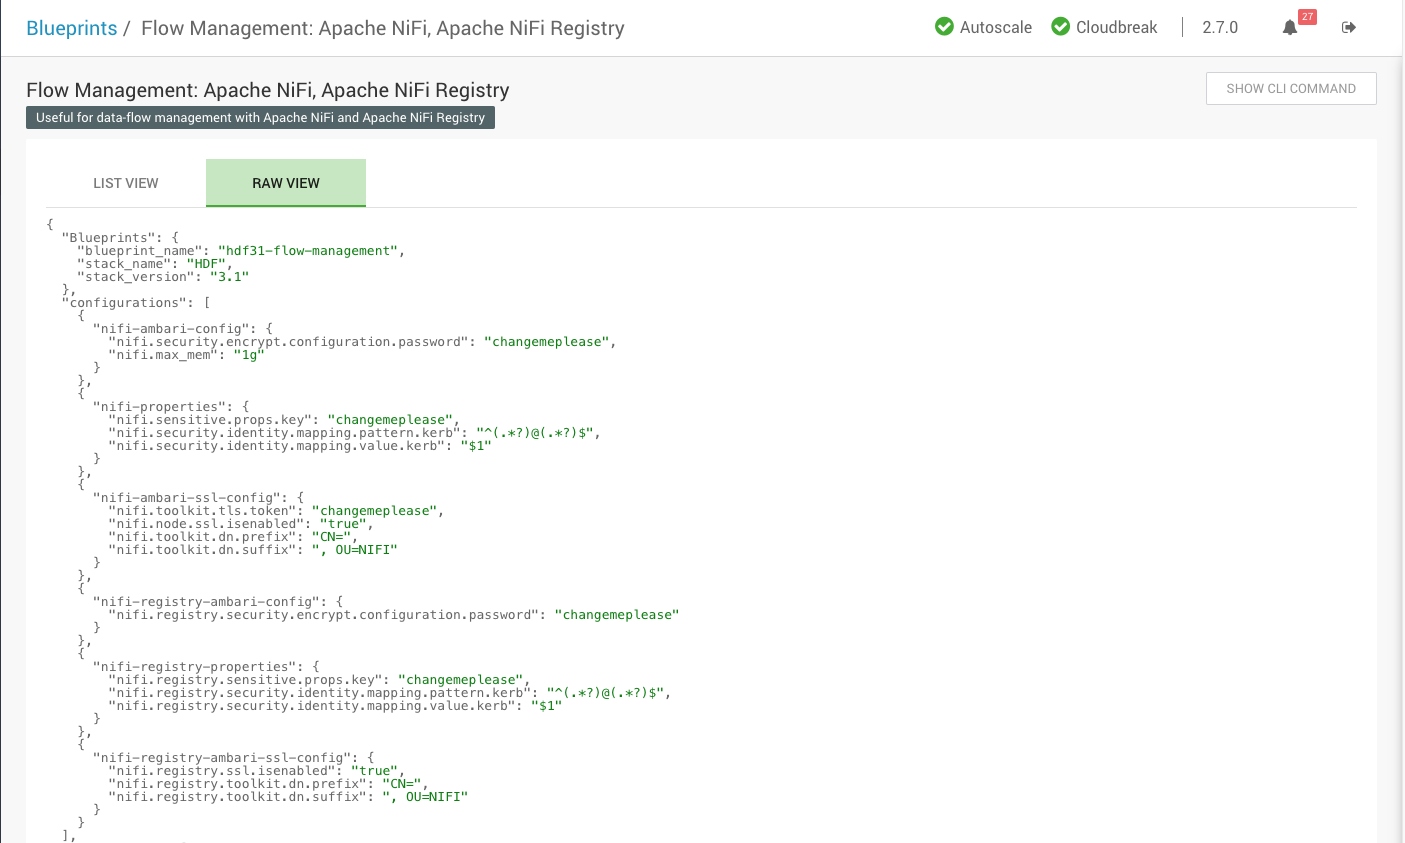Click the "true" value of nifi.node.ssl.isenabled
Screen dimensions: 1405x843
[343, 523]
